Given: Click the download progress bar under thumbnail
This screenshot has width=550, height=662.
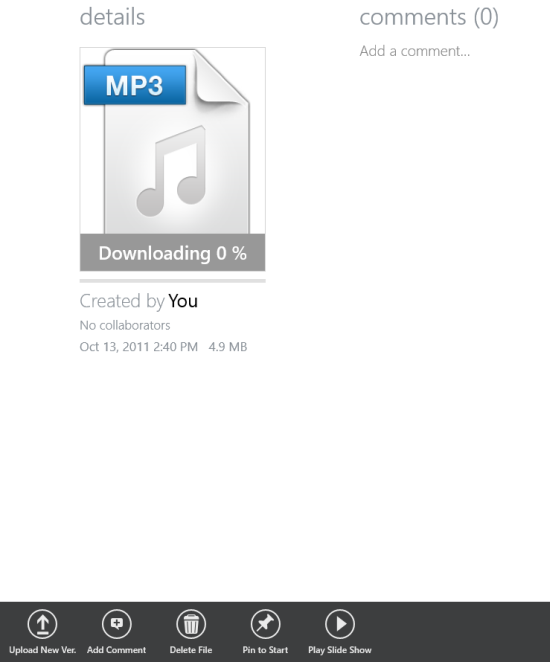Looking at the screenshot, I should [x=173, y=281].
